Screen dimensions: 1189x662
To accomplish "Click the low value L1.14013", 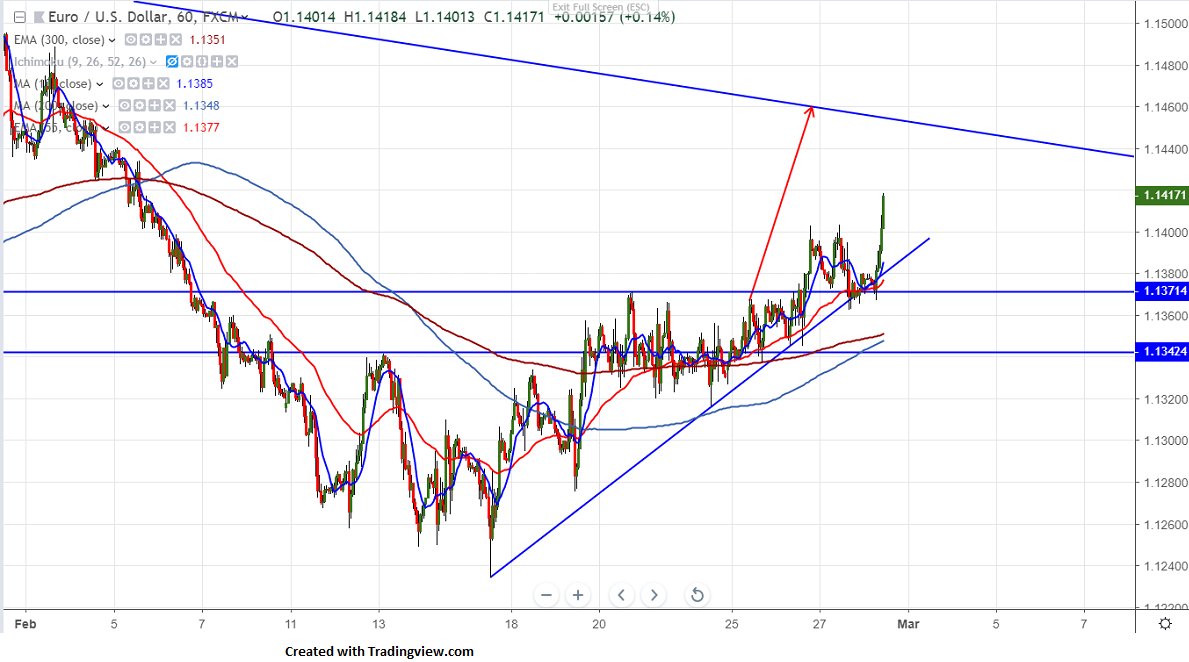I will click(444, 17).
